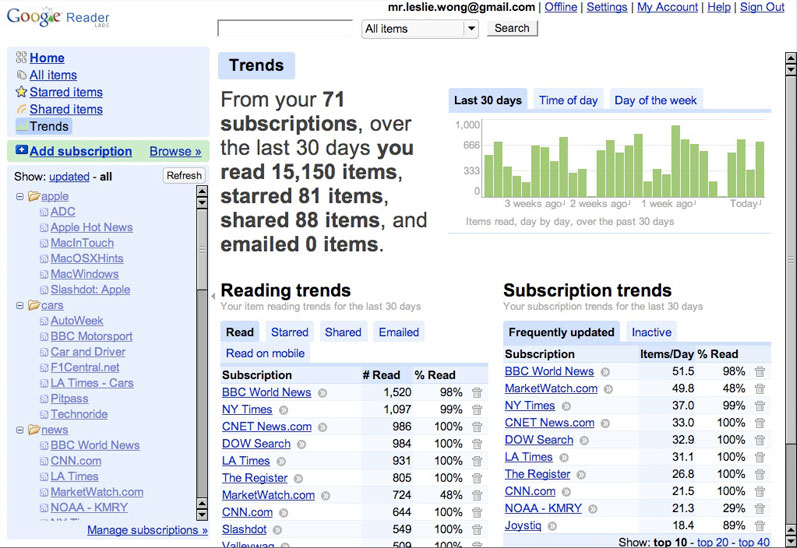Screen dimensions: 797x548
Task: Select Trends in the sidebar
Action: (x=44, y=127)
